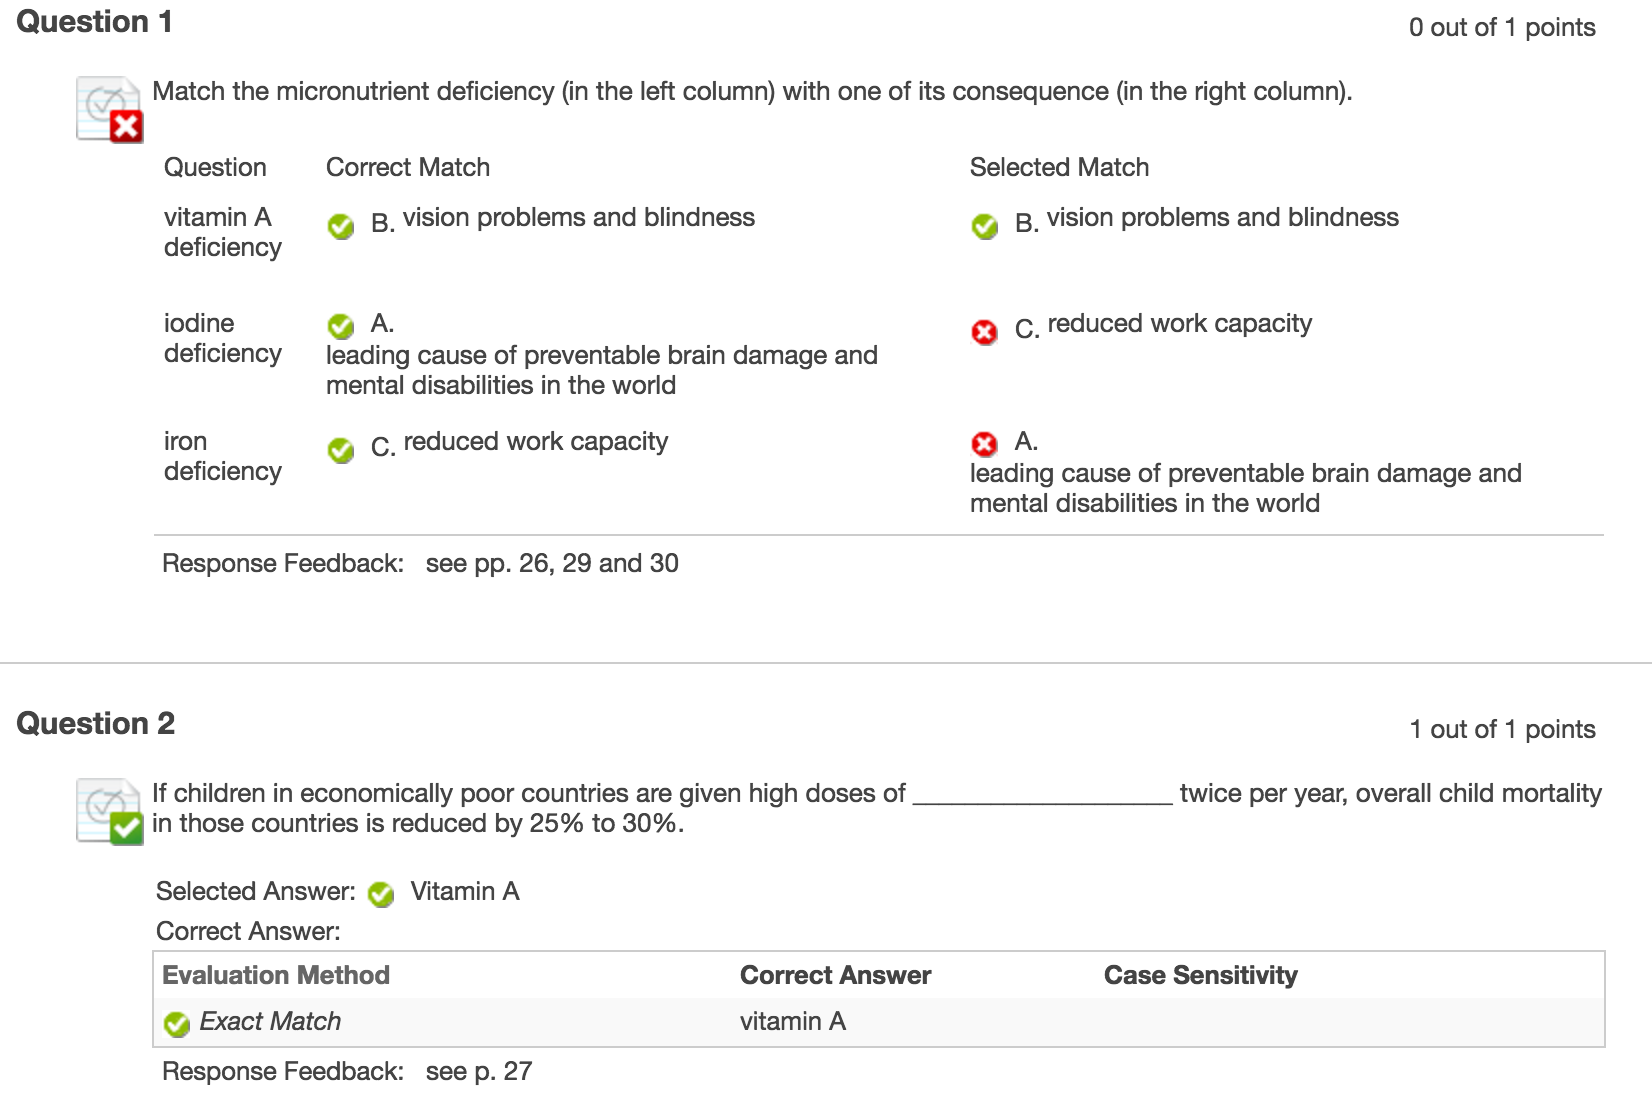Click the 'Question 2' heading
The image size is (1652, 1116).
click(x=96, y=723)
